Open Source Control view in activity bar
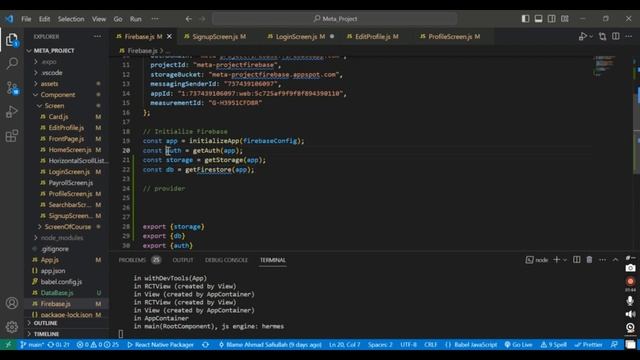The image size is (640, 360). pyautogui.click(x=12, y=87)
